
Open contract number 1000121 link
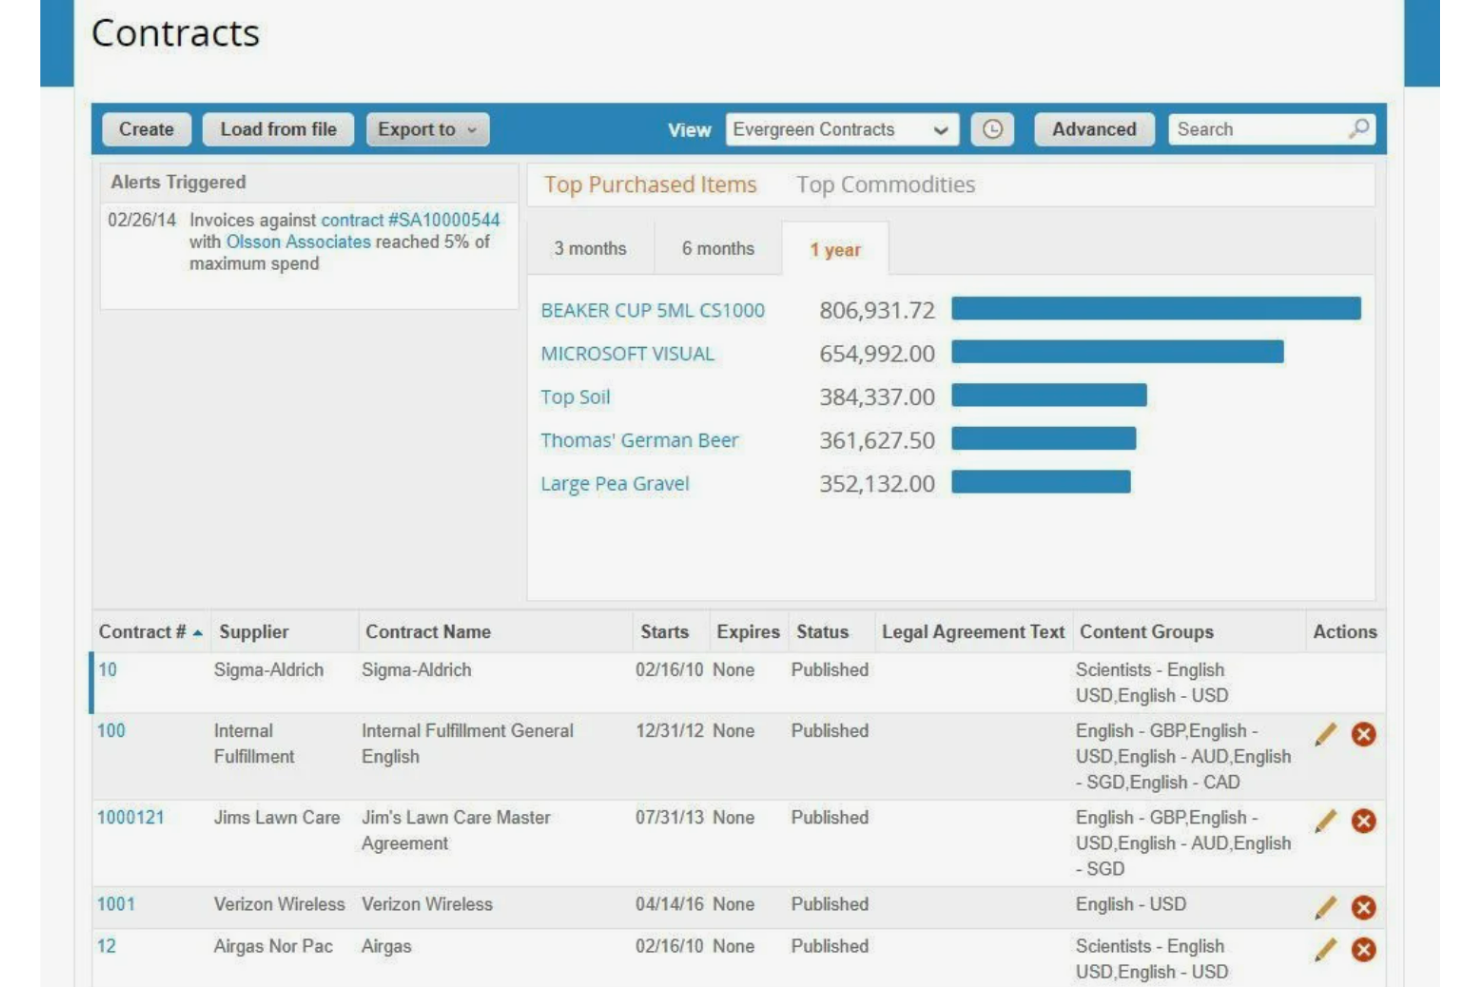[130, 818]
